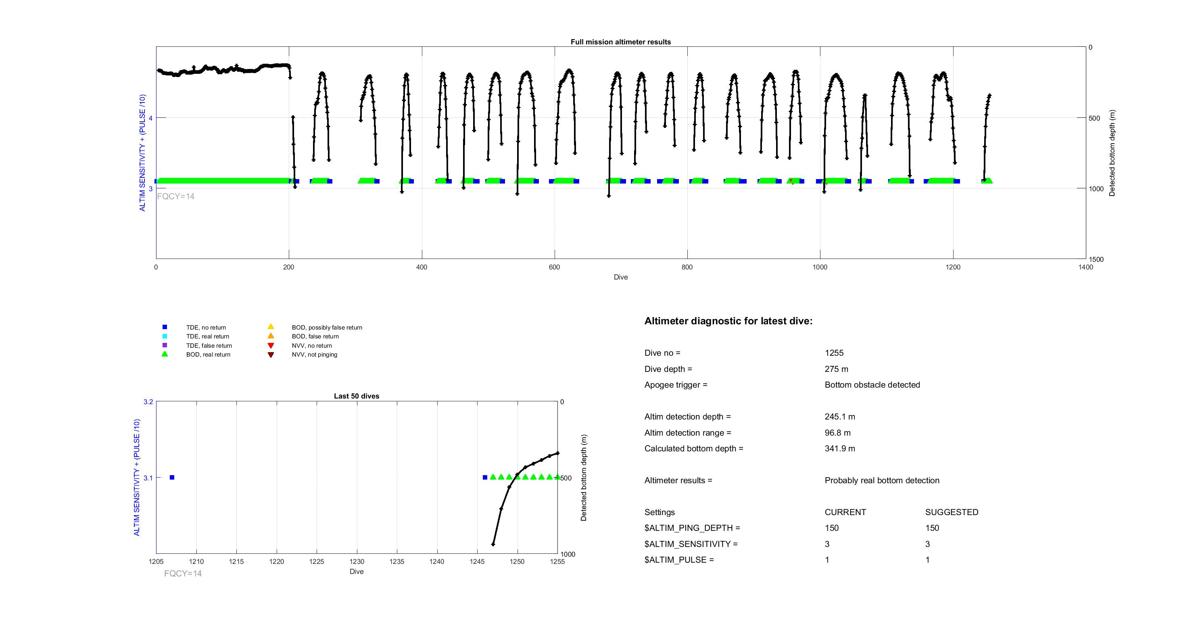Click the green triangle legend marker for BOD, real return

[x=165, y=354]
